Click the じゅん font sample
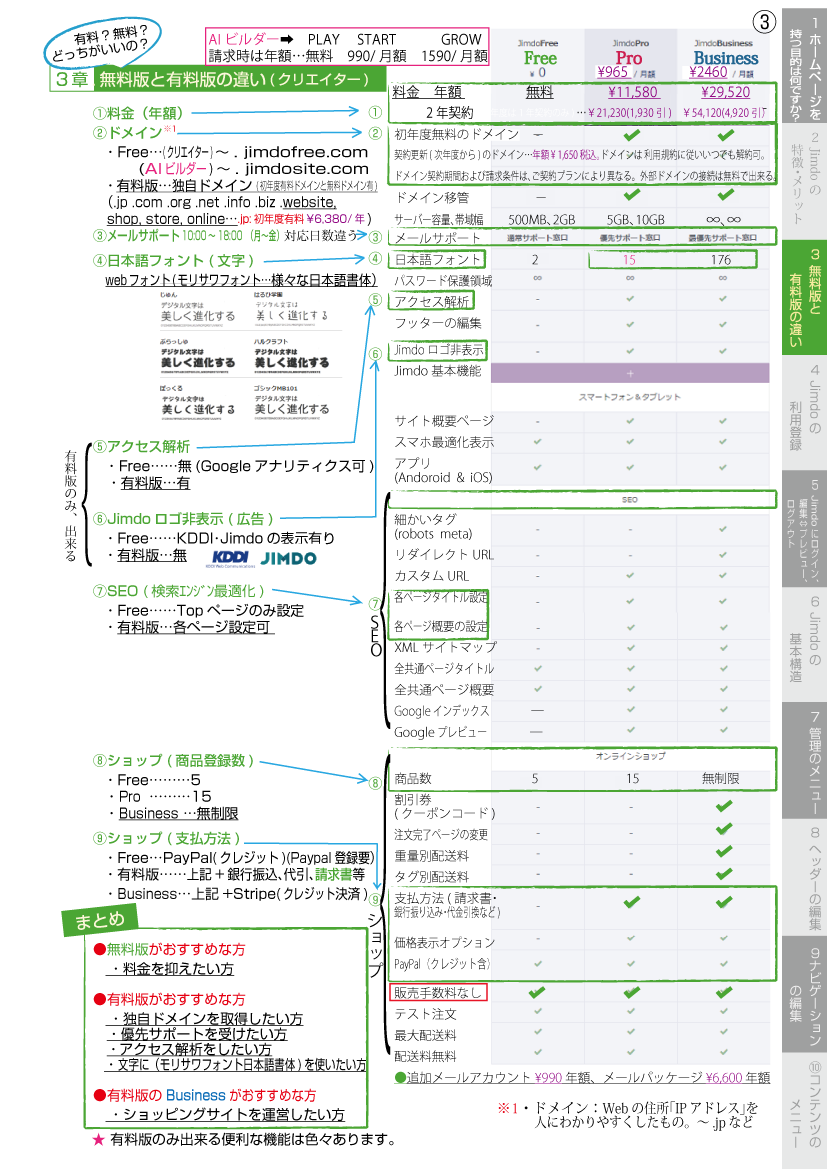827x1169 pixels. (198, 309)
